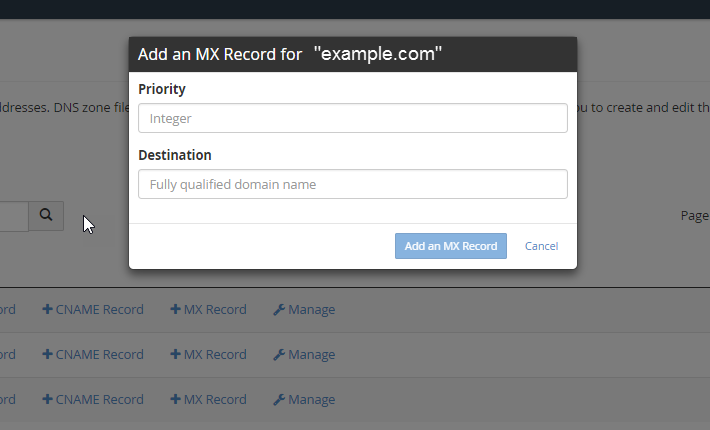The image size is (710, 430).
Task: Open Manage wrench in third visible row
Action: [x=304, y=400]
